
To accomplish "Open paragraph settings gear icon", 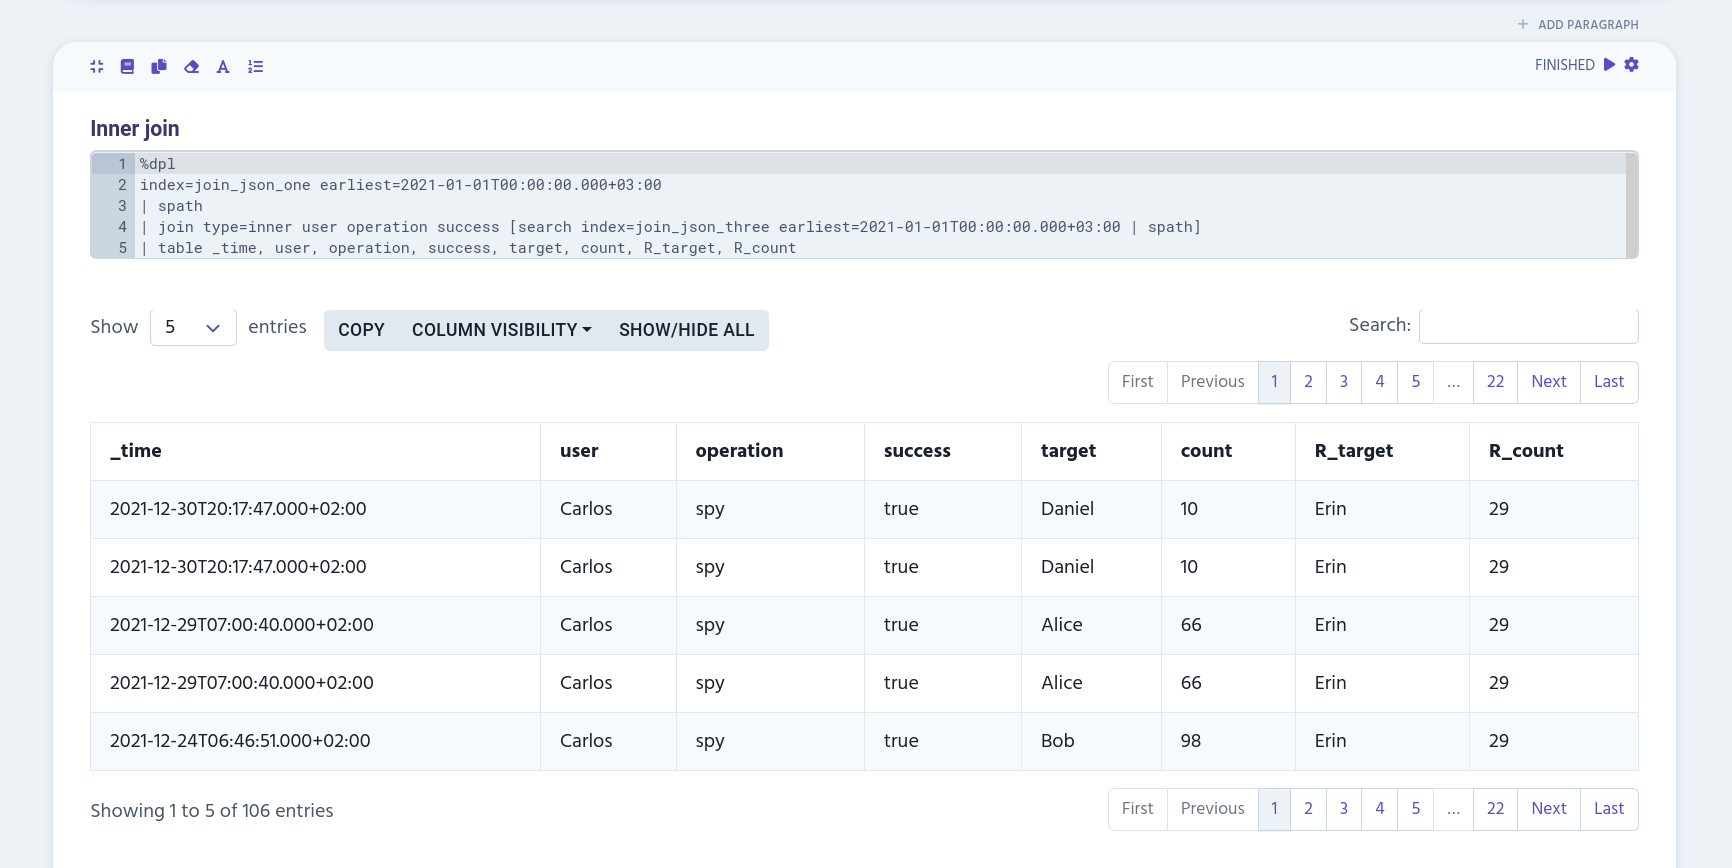I will point(1631,64).
